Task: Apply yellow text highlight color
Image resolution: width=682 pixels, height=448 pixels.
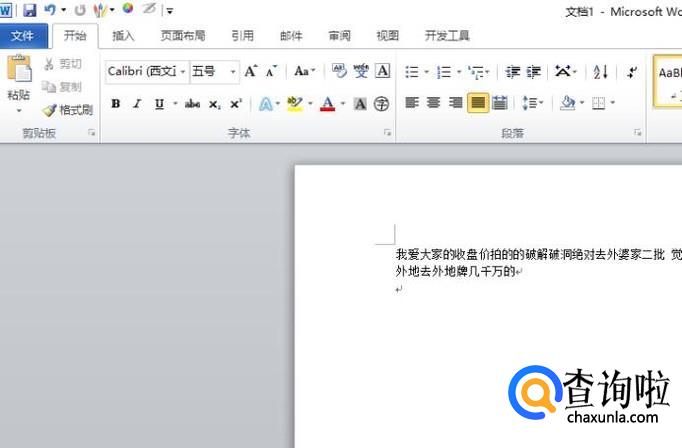Action: (295, 104)
